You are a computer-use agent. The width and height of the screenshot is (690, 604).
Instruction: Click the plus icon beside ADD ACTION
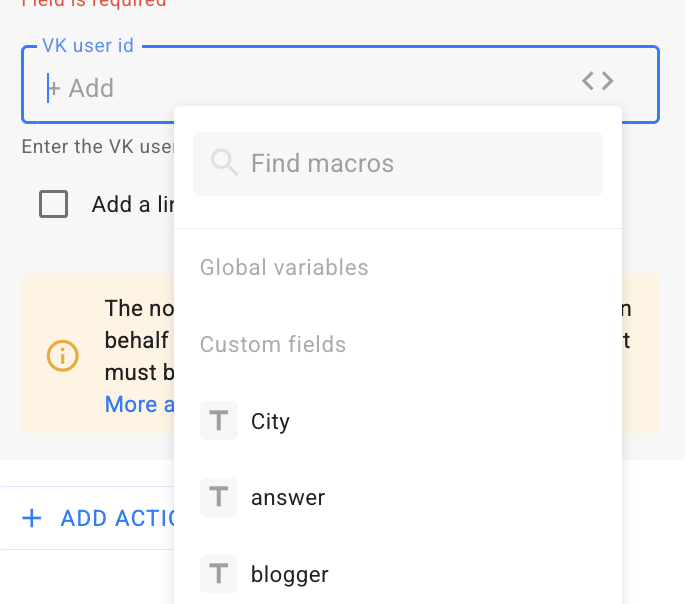click(x=33, y=518)
